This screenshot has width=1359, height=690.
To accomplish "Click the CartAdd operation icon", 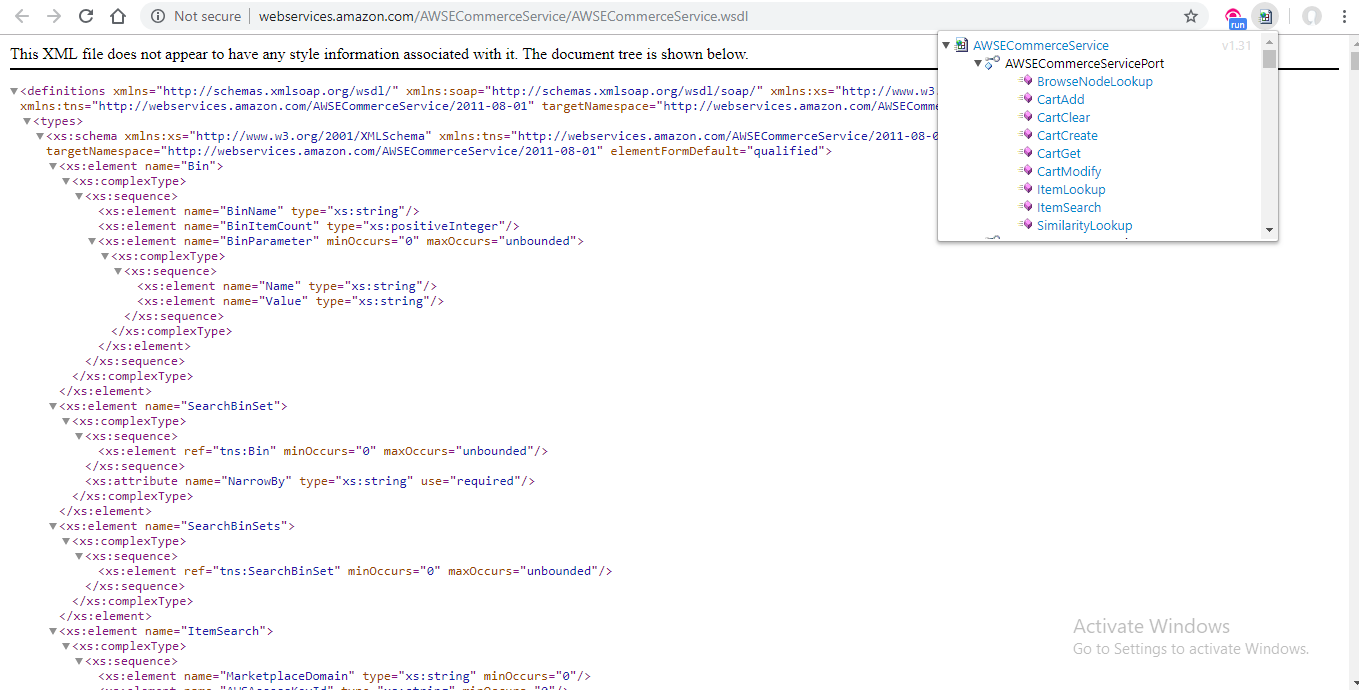I will pyautogui.click(x=1025, y=99).
